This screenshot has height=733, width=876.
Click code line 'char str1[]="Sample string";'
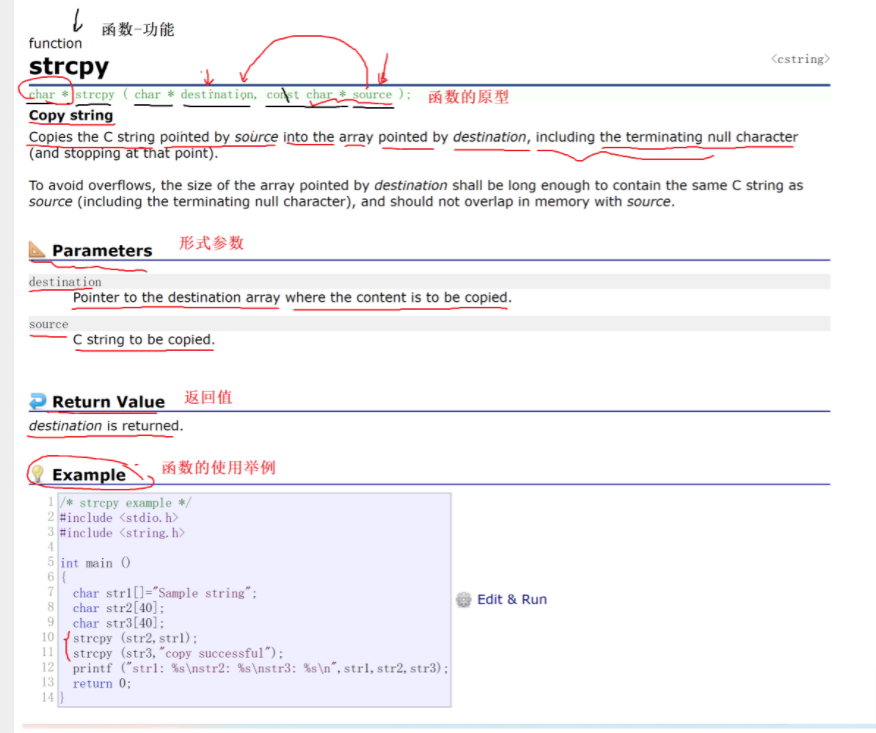pyautogui.click(x=165, y=593)
